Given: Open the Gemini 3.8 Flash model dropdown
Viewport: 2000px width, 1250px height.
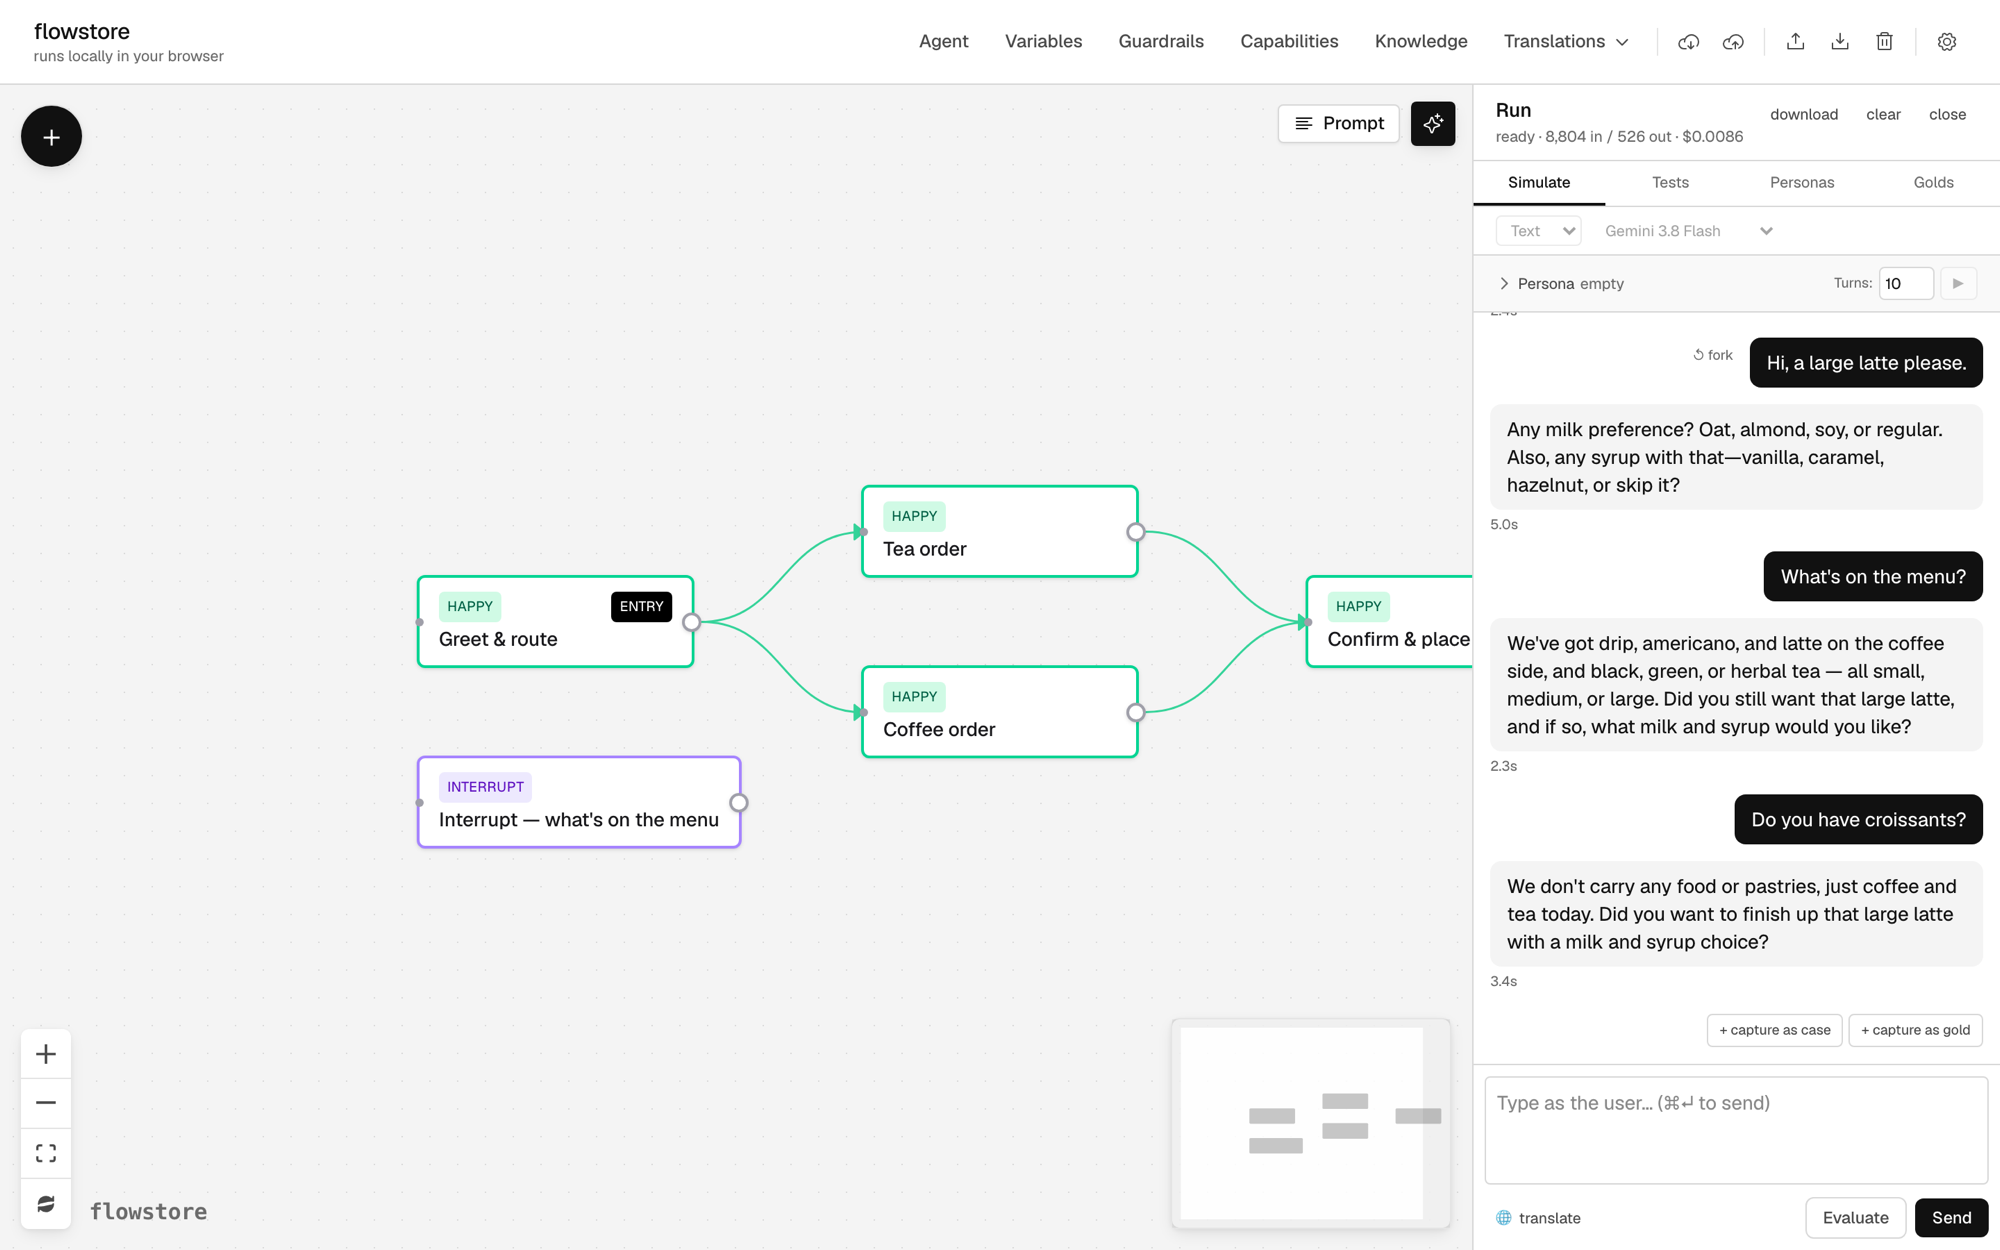Looking at the screenshot, I should [x=1688, y=231].
